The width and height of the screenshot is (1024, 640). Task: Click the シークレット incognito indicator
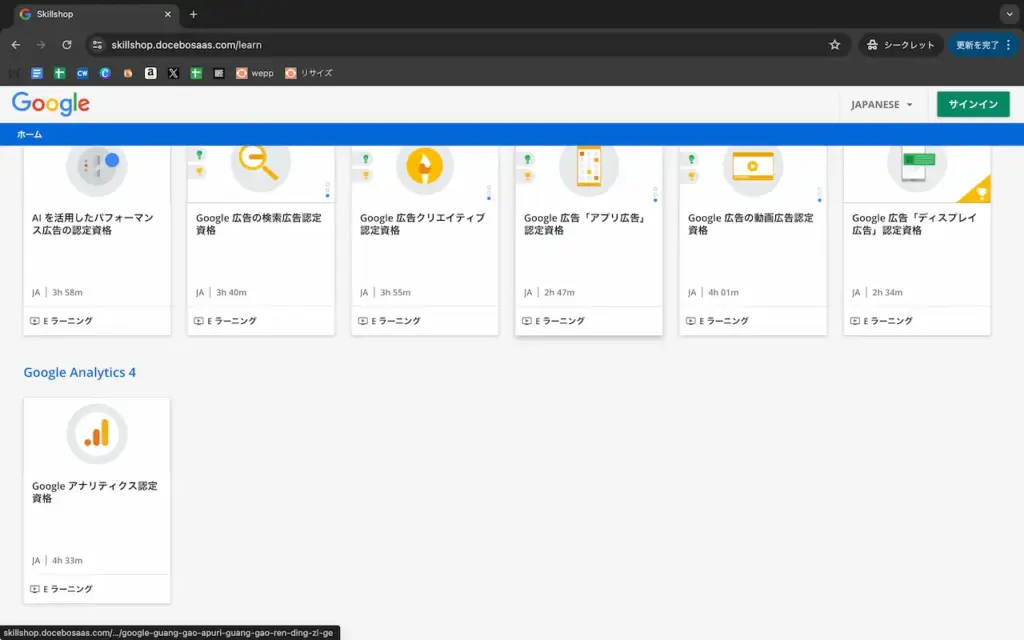(901, 45)
